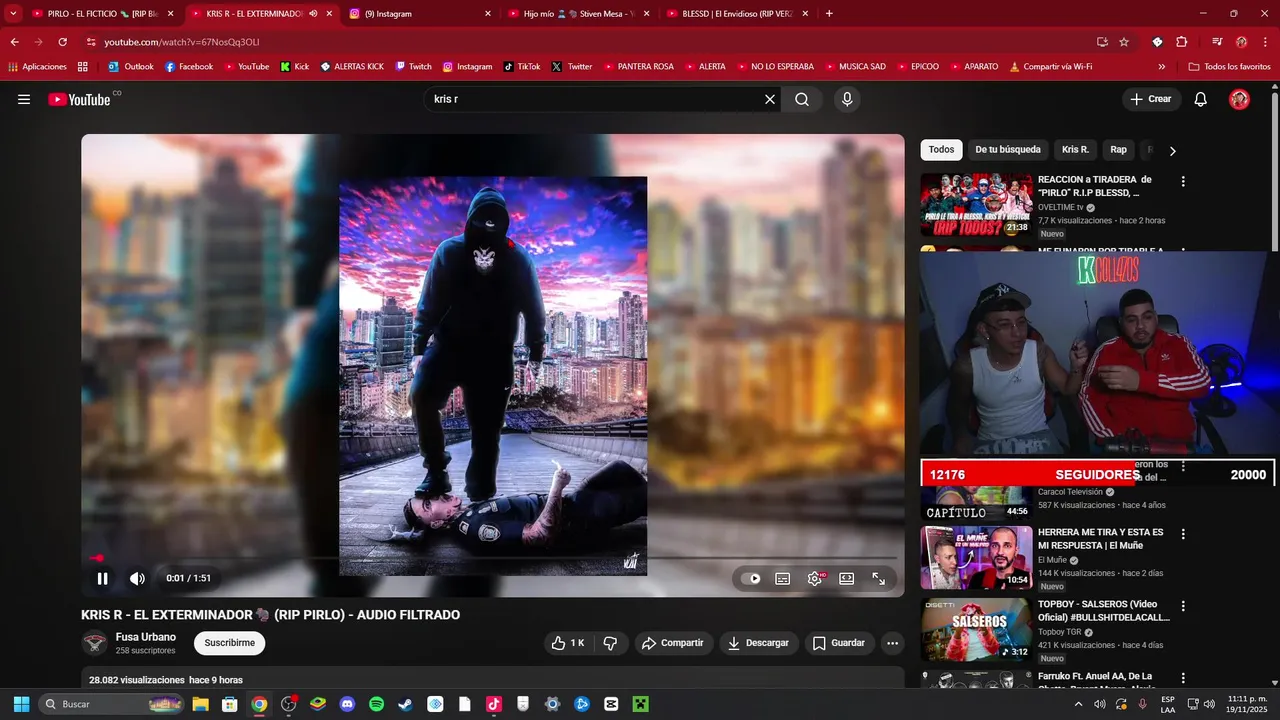The width and height of the screenshot is (1280, 720).
Task: Open the YouTube account avatar menu
Action: [x=1239, y=99]
